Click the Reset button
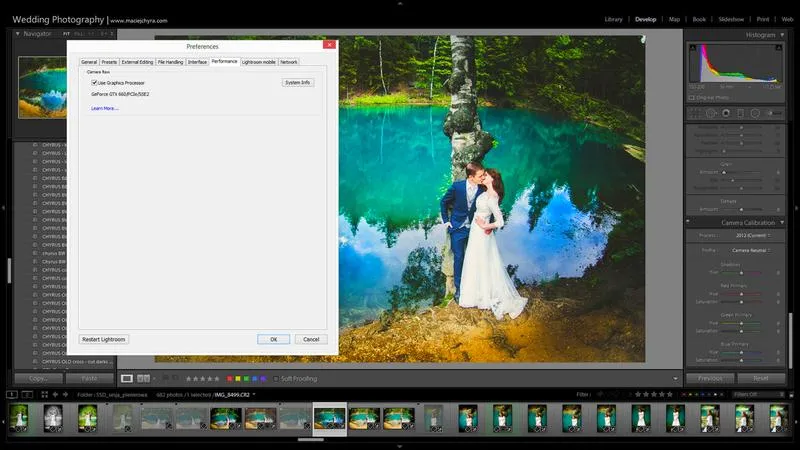Image resolution: width=800 pixels, height=450 pixels. tap(760, 378)
